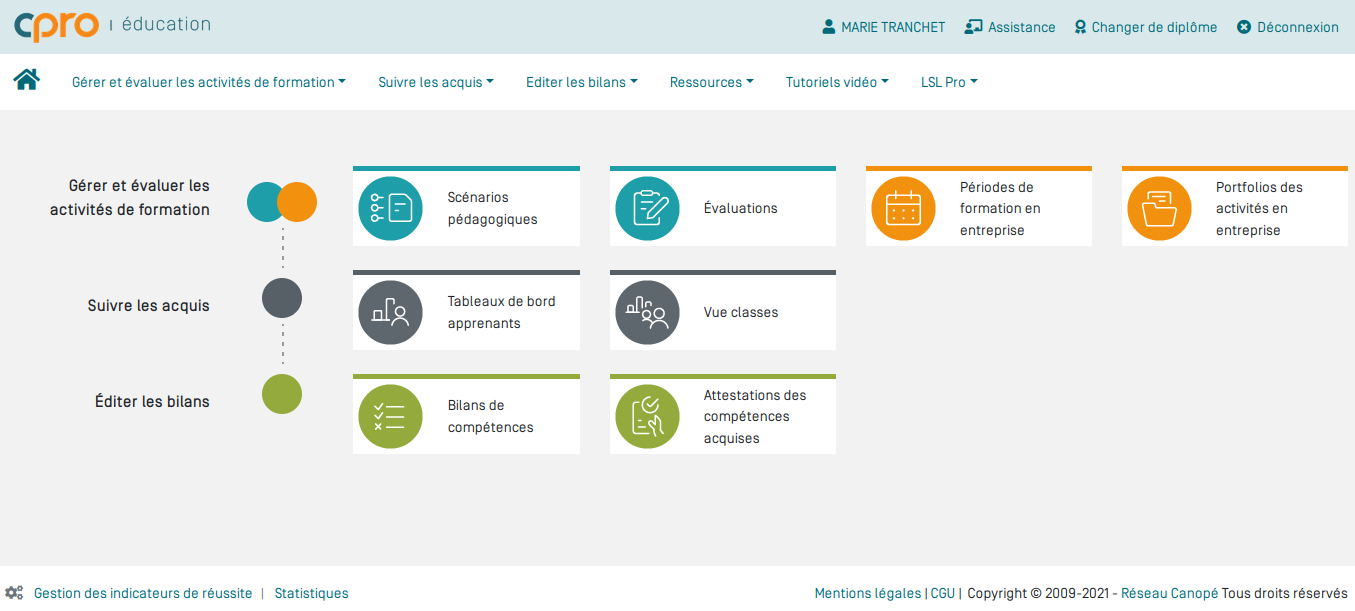The width and height of the screenshot is (1355, 611).
Task: Open the Tutoriels vidéo dropdown
Action: point(837,82)
